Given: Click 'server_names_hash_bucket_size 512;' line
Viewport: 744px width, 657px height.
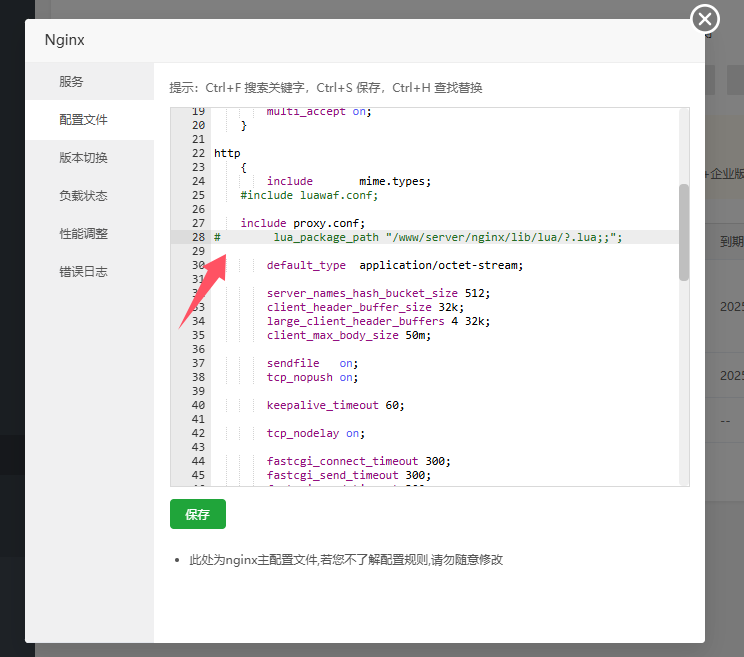Looking at the screenshot, I should 378,293.
